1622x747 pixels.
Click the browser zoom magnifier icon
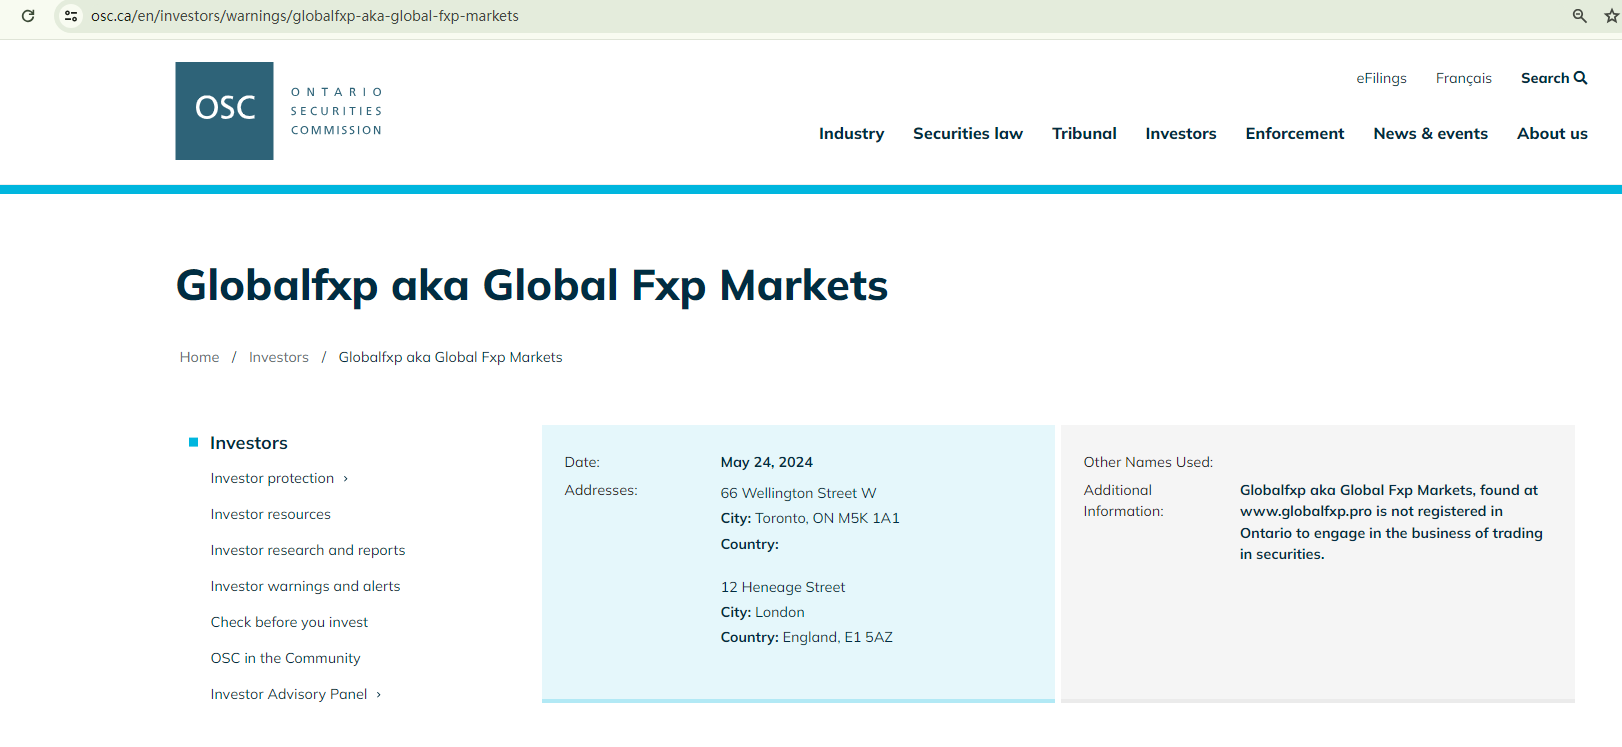pyautogui.click(x=1579, y=16)
